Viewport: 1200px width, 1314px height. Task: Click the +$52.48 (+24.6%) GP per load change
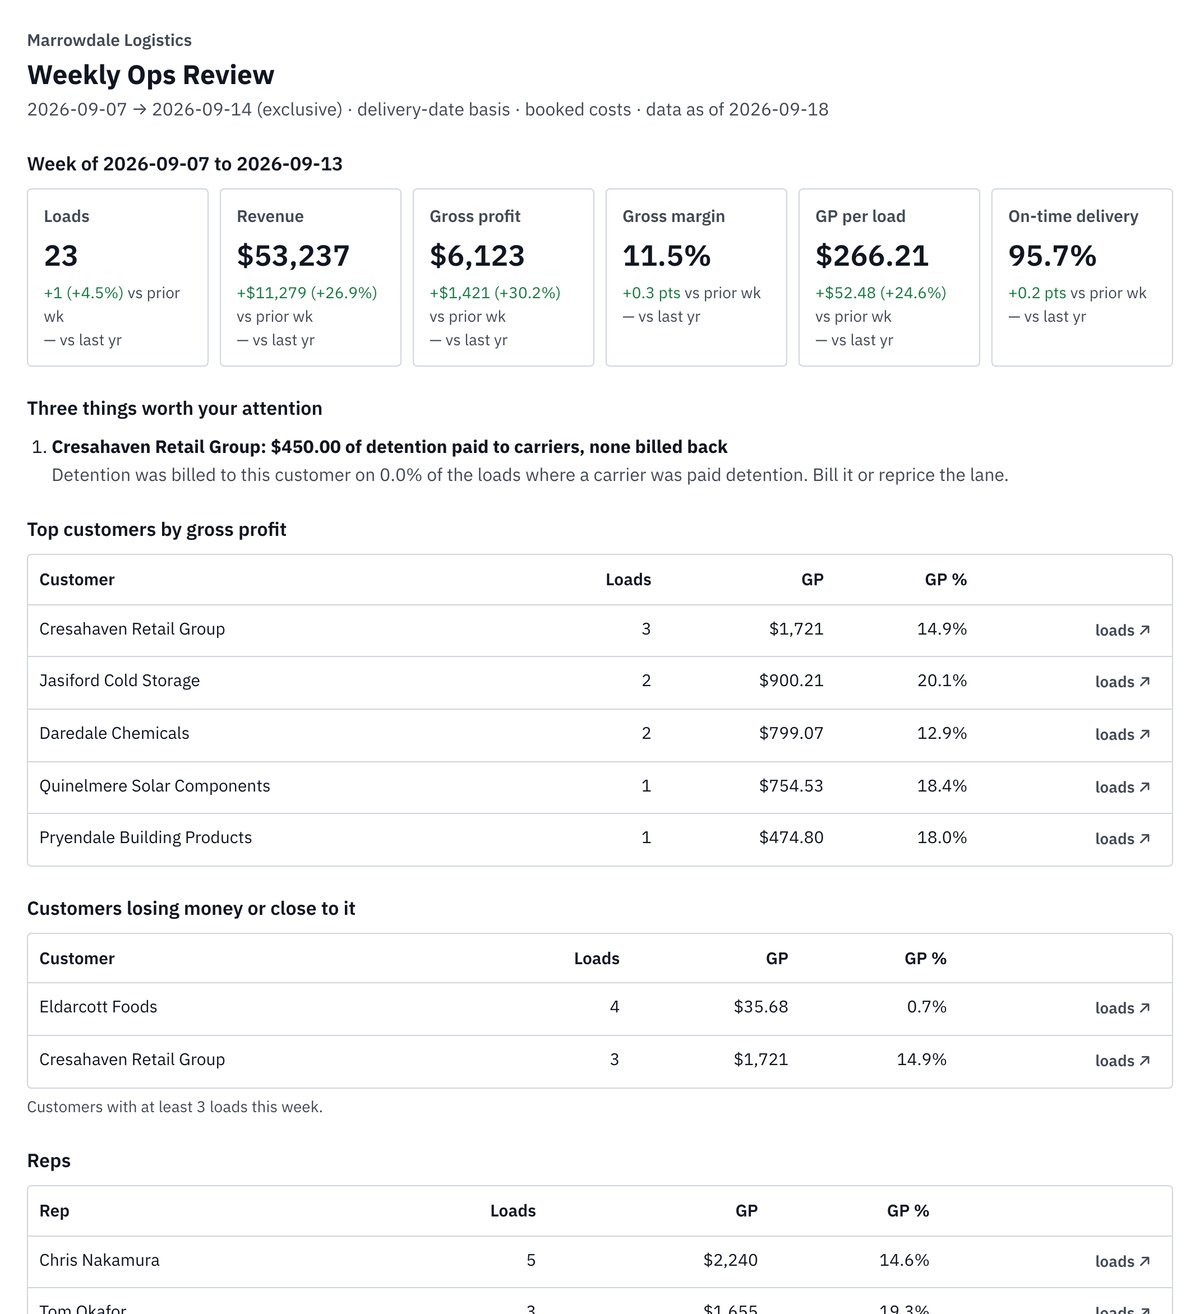[881, 293]
